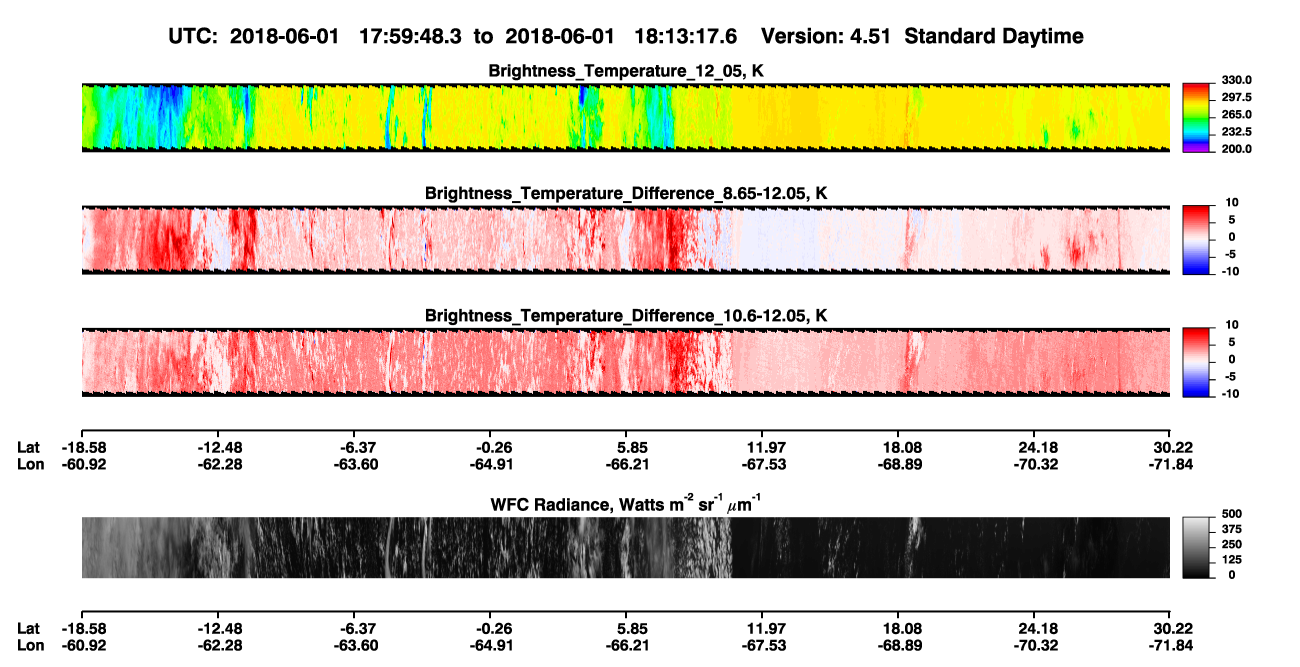Screen dimensions: 1300x667
Task: Click the 125 label on WFC colorbar
Action: point(1230,560)
